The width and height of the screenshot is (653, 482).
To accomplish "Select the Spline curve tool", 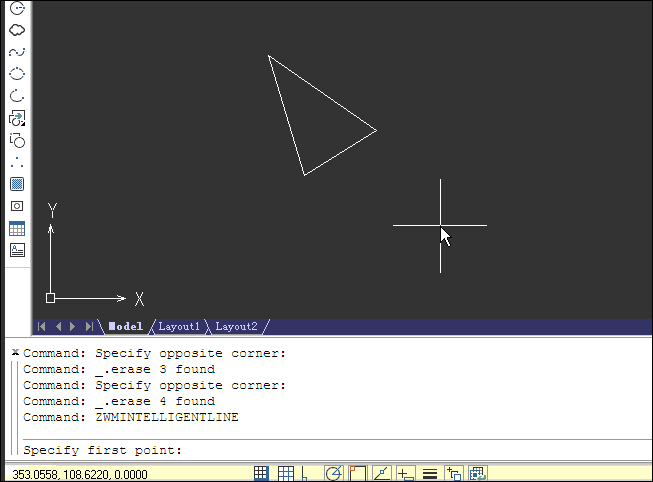I will click(17, 52).
